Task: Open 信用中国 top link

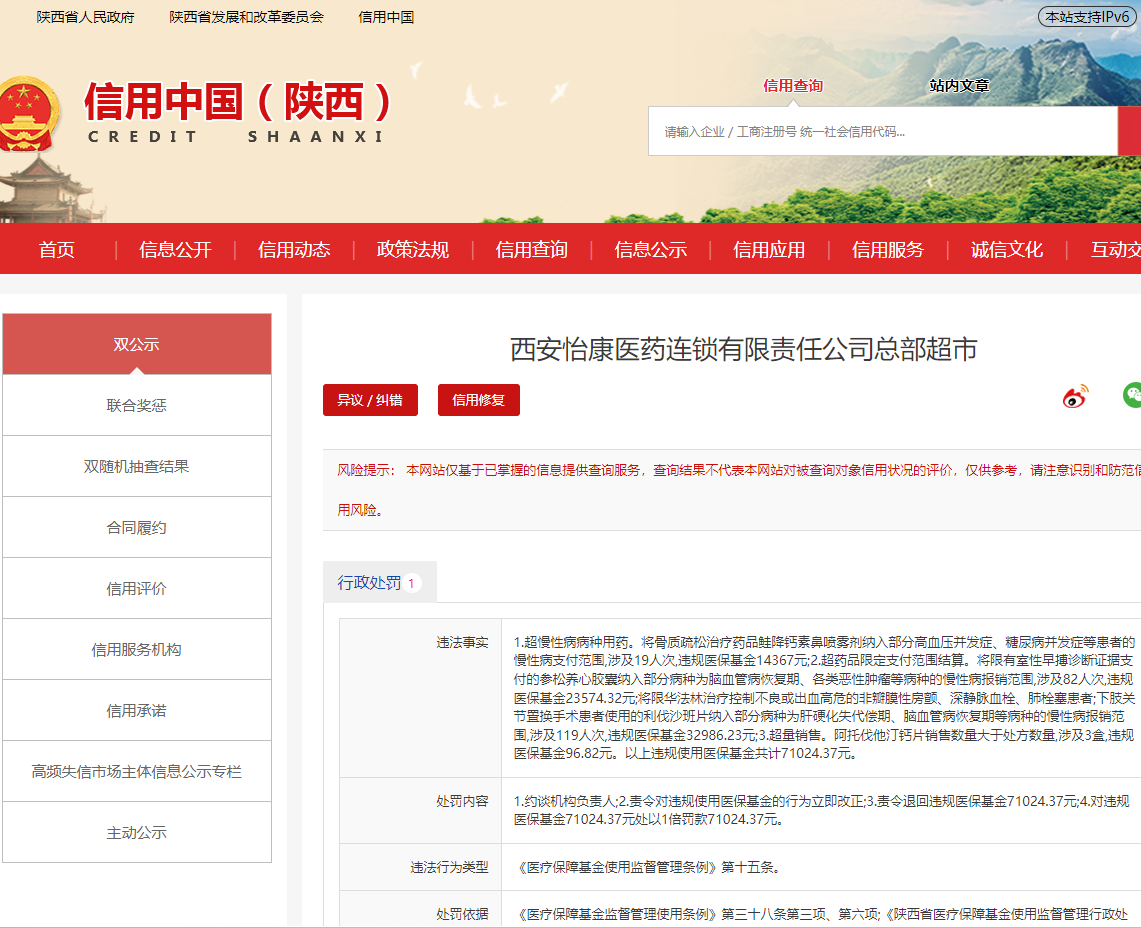Action: click(x=386, y=17)
